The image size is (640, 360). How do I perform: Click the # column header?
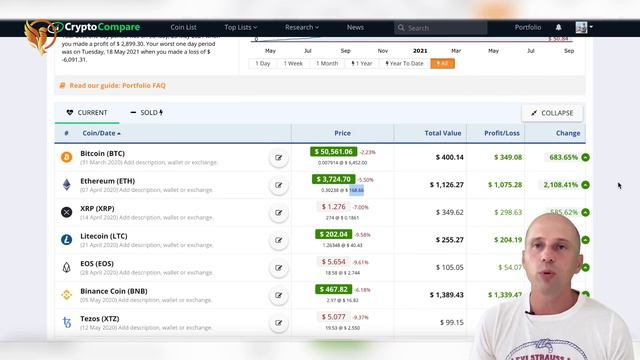pyautogui.click(x=67, y=133)
